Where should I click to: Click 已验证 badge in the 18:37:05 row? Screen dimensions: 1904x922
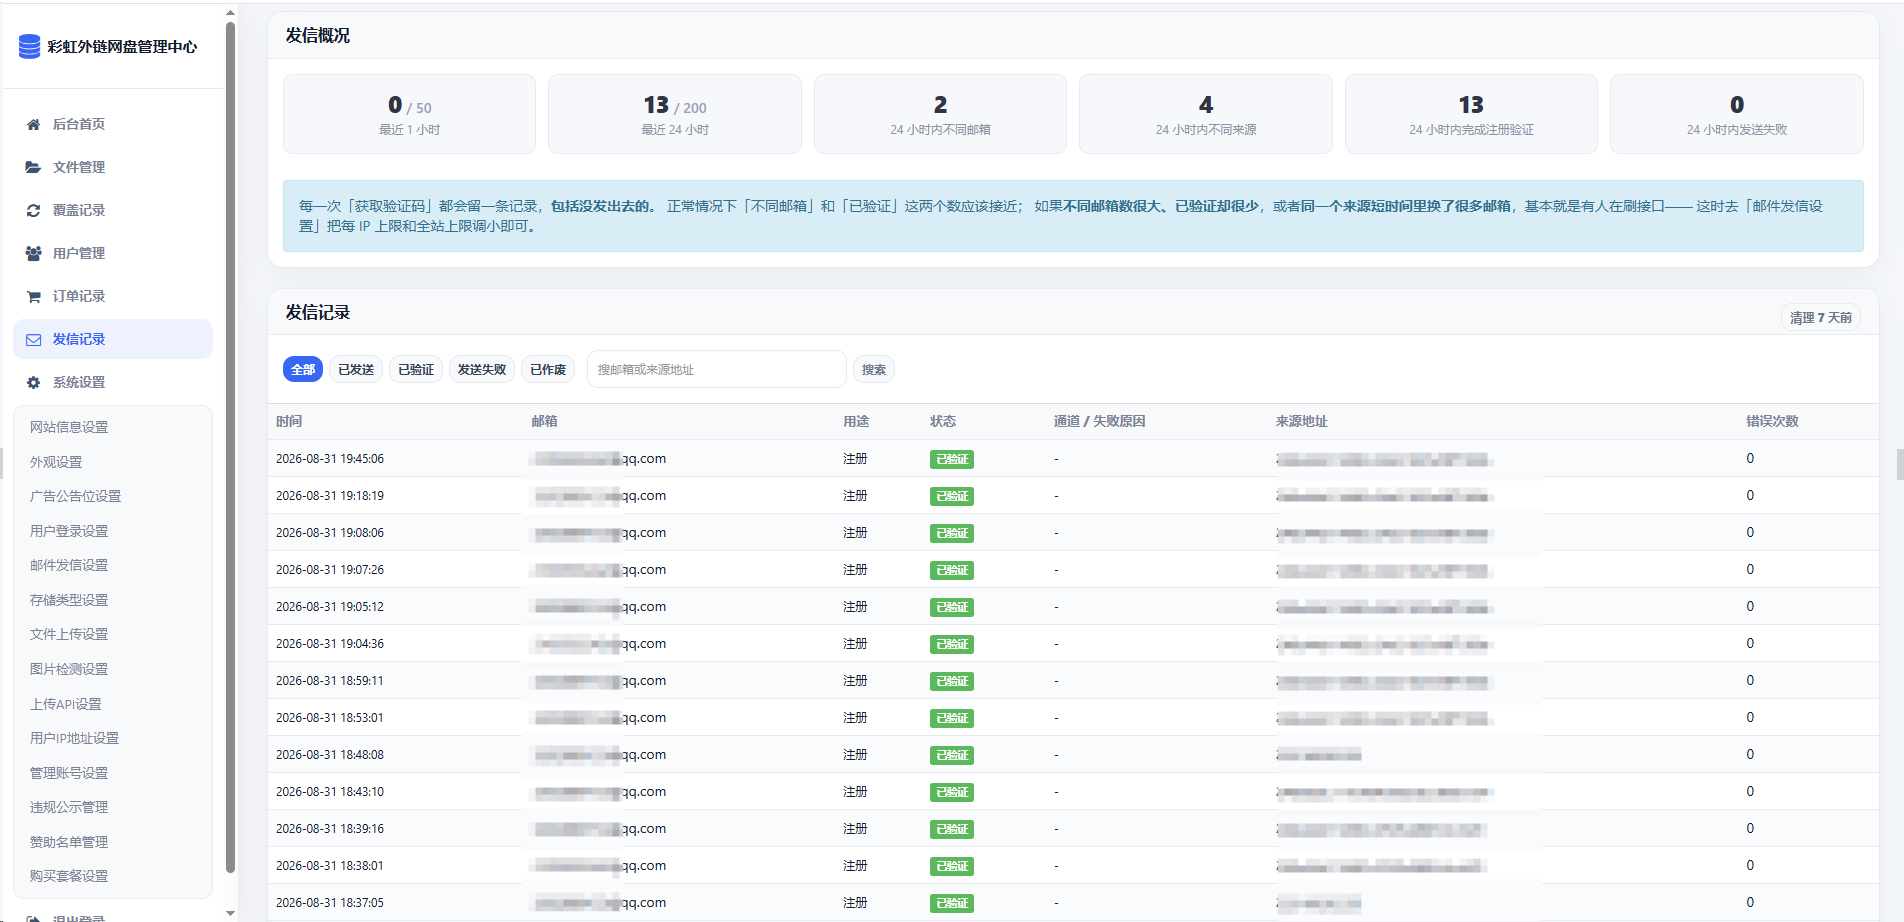point(952,903)
